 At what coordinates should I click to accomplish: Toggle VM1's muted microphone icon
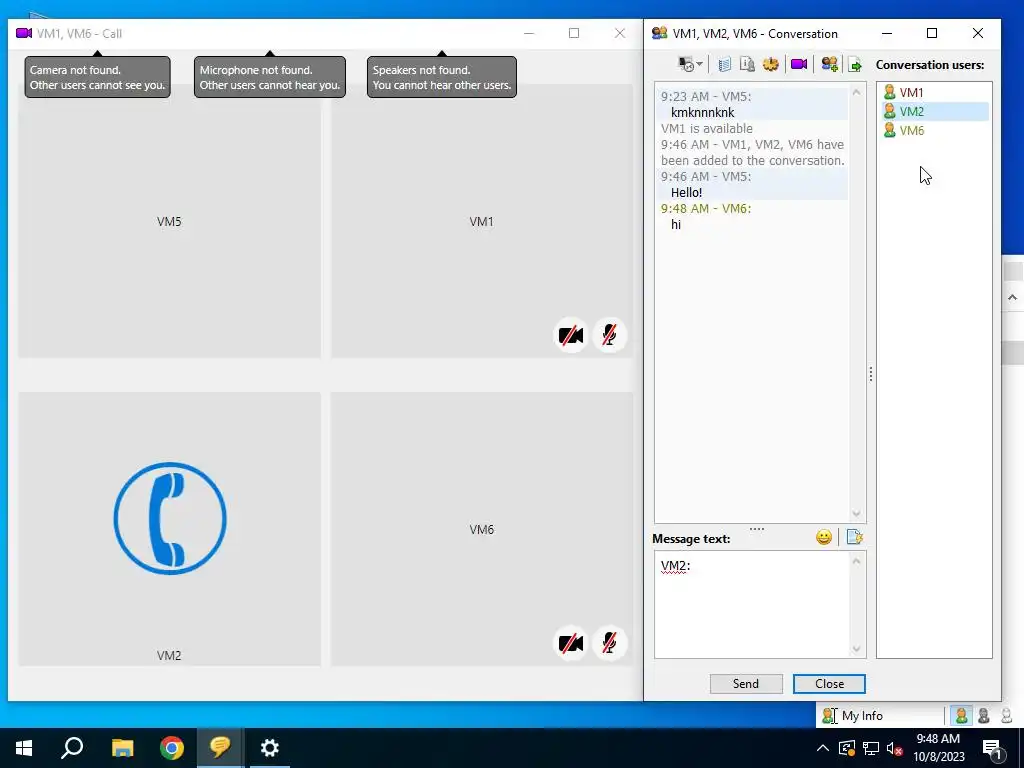pos(609,336)
